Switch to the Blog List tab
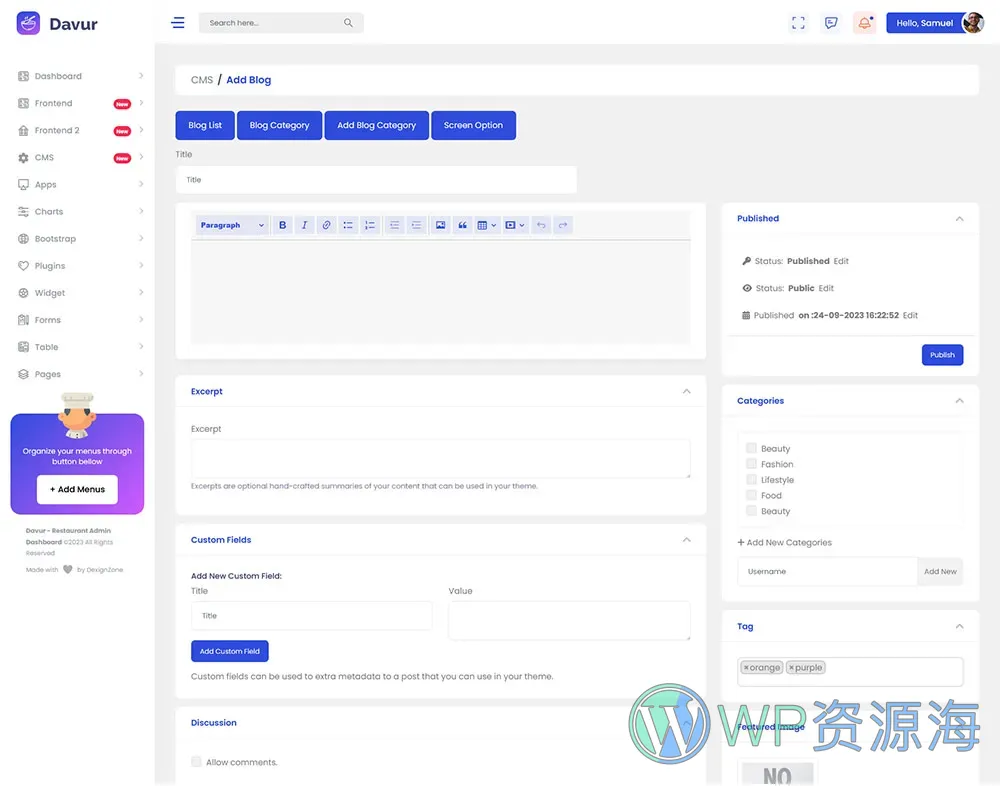This screenshot has width=1000, height=786. [x=204, y=125]
